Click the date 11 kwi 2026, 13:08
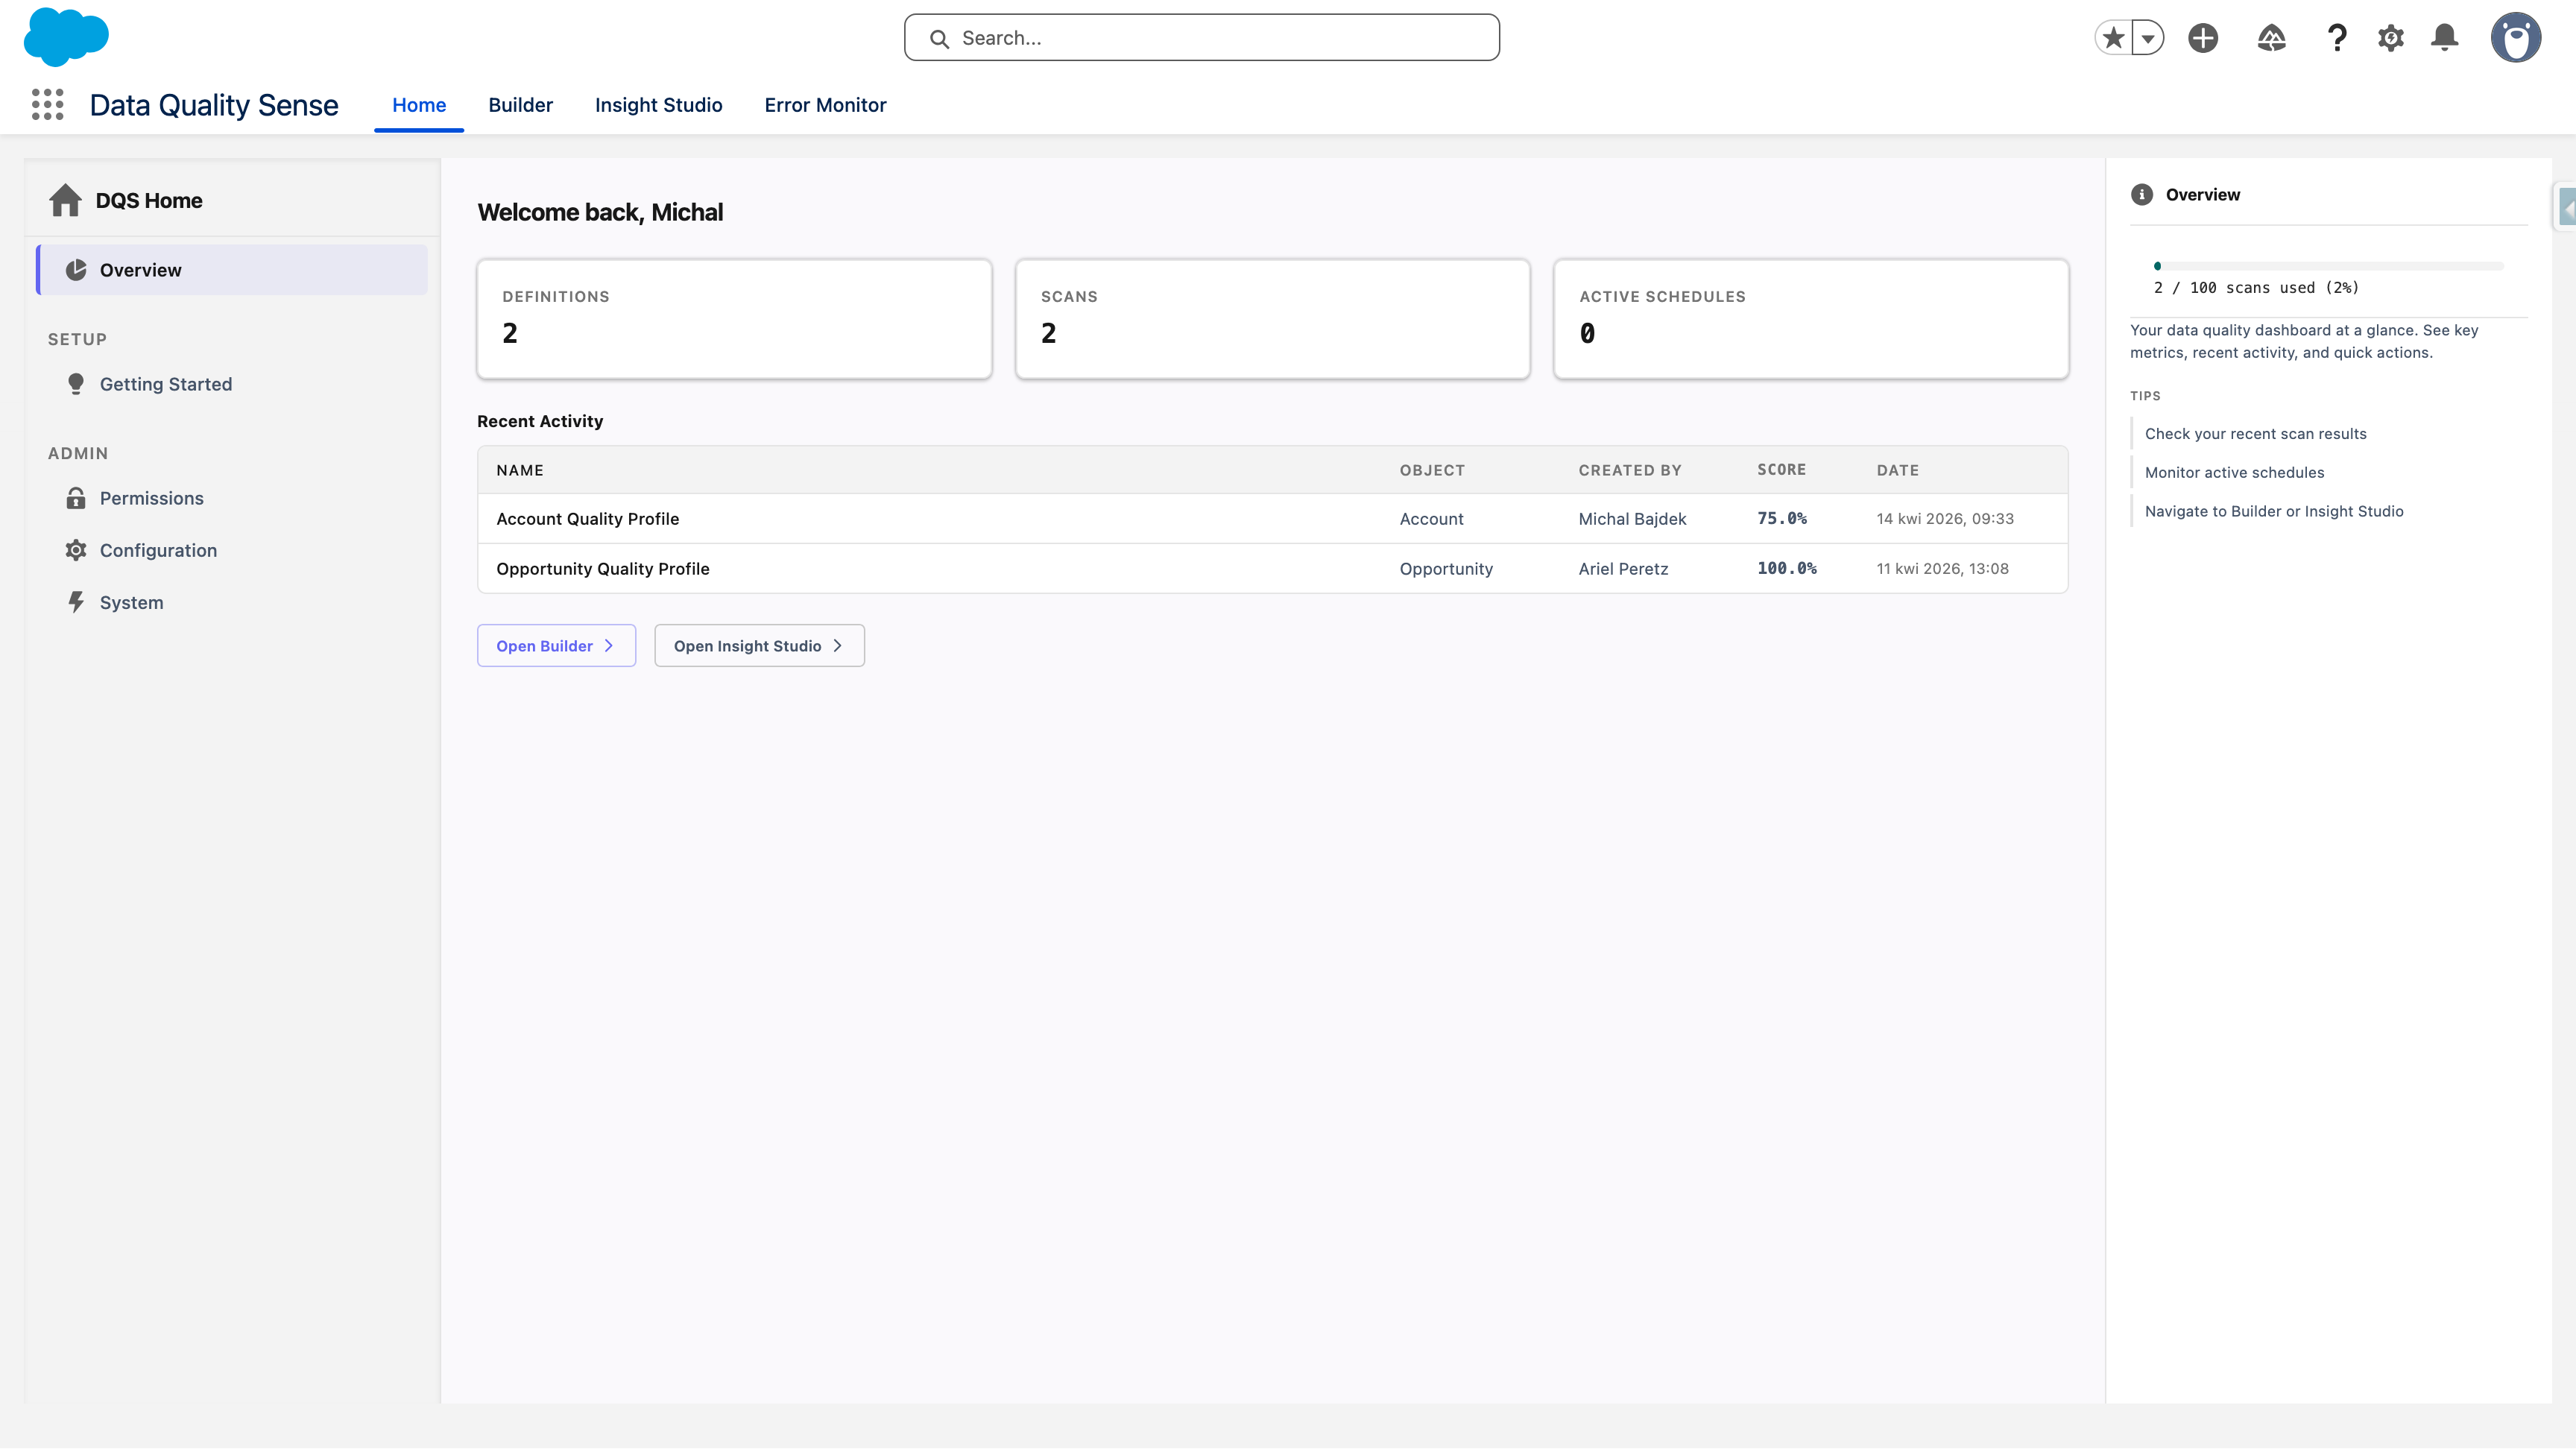Image resolution: width=2576 pixels, height=1449 pixels. 1942,569
